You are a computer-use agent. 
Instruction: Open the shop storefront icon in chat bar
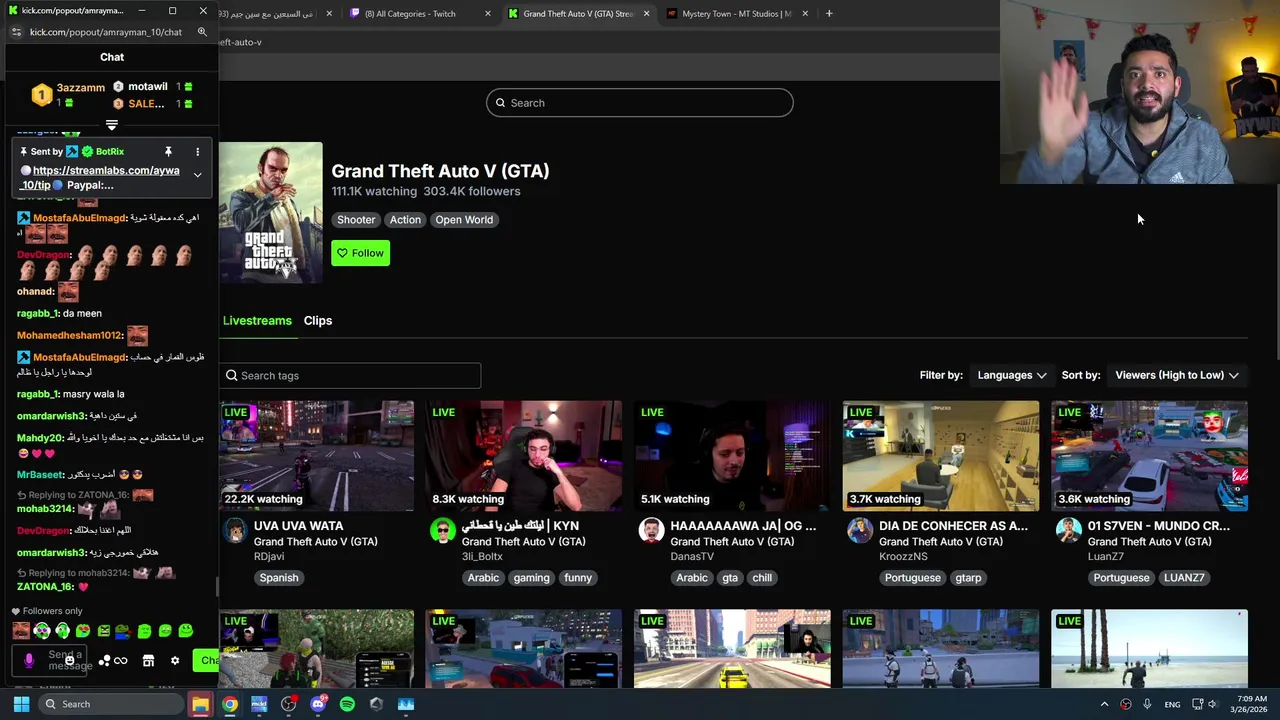(x=148, y=660)
